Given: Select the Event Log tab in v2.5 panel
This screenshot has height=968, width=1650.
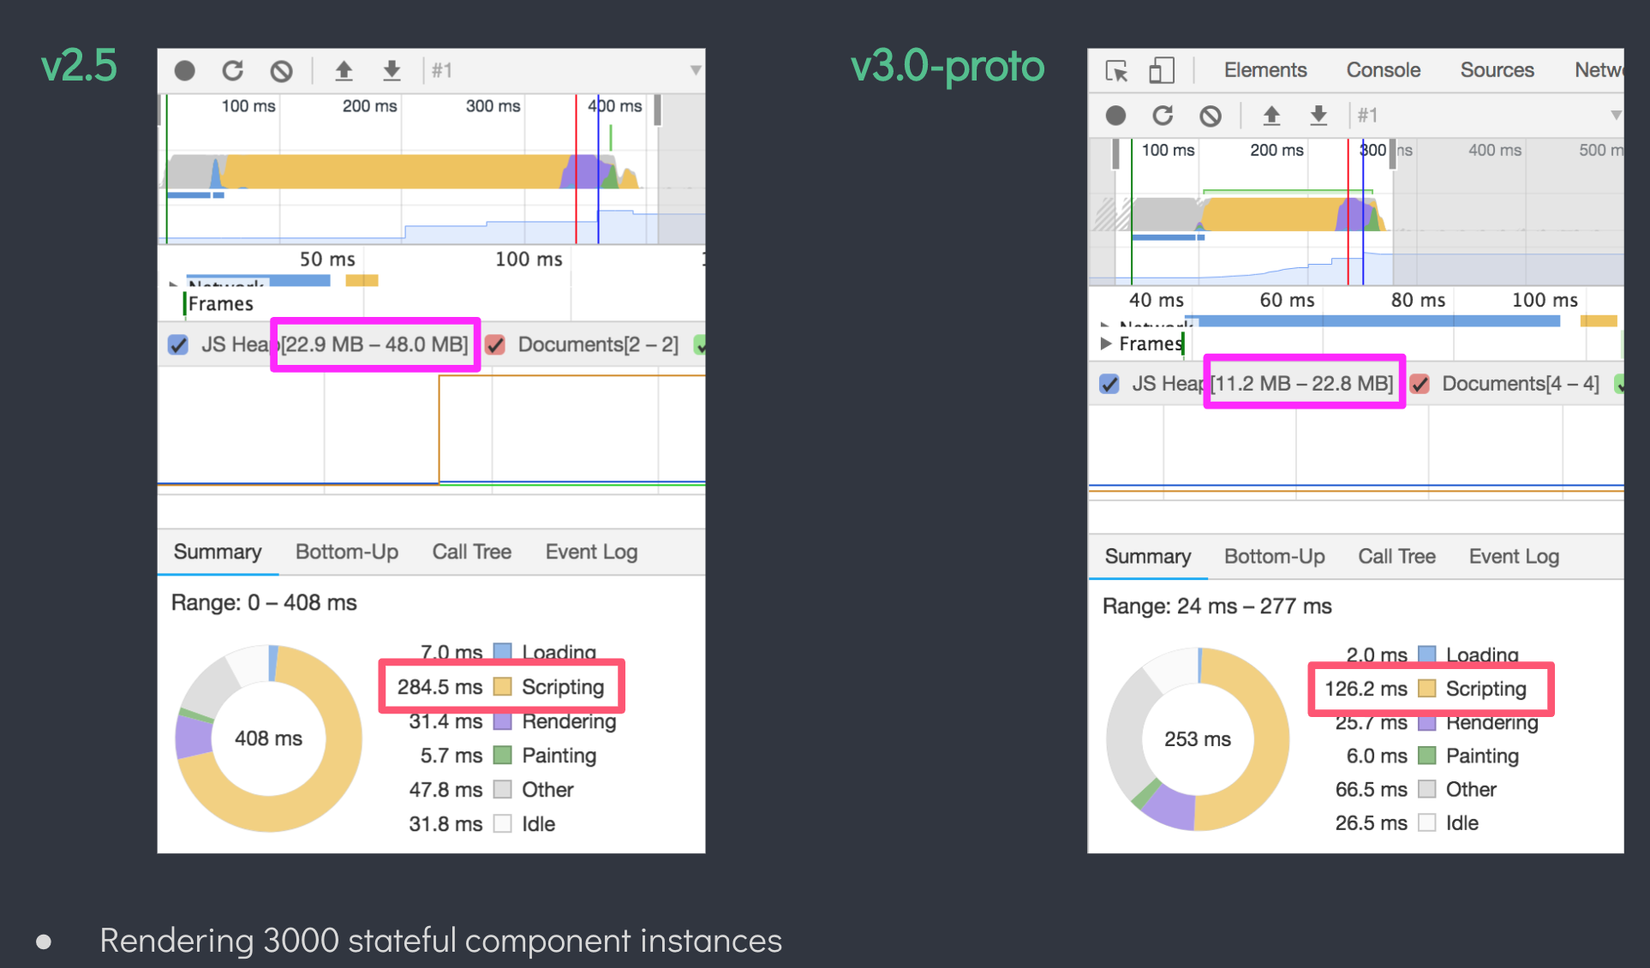Looking at the screenshot, I should pyautogui.click(x=591, y=552).
